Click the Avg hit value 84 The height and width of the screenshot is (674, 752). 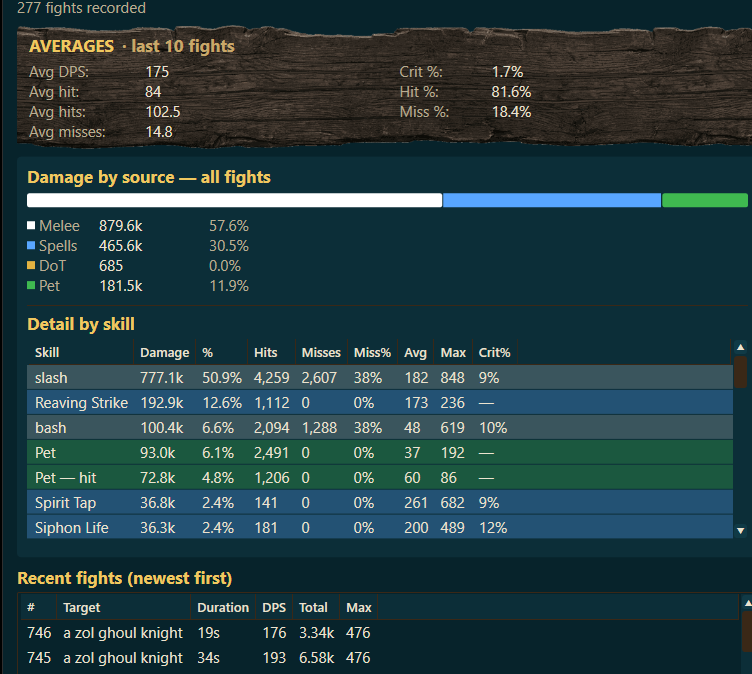click(153, 92)
